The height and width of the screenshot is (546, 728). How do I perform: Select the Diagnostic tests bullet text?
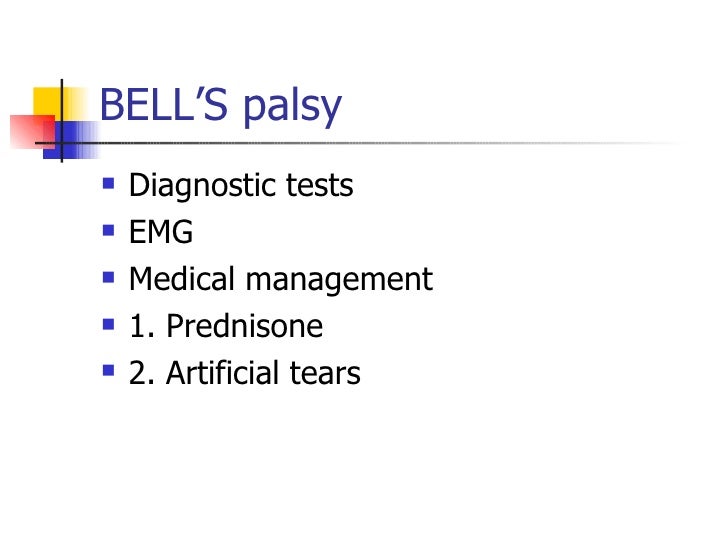pyautogui.click(x=241, y=186)
